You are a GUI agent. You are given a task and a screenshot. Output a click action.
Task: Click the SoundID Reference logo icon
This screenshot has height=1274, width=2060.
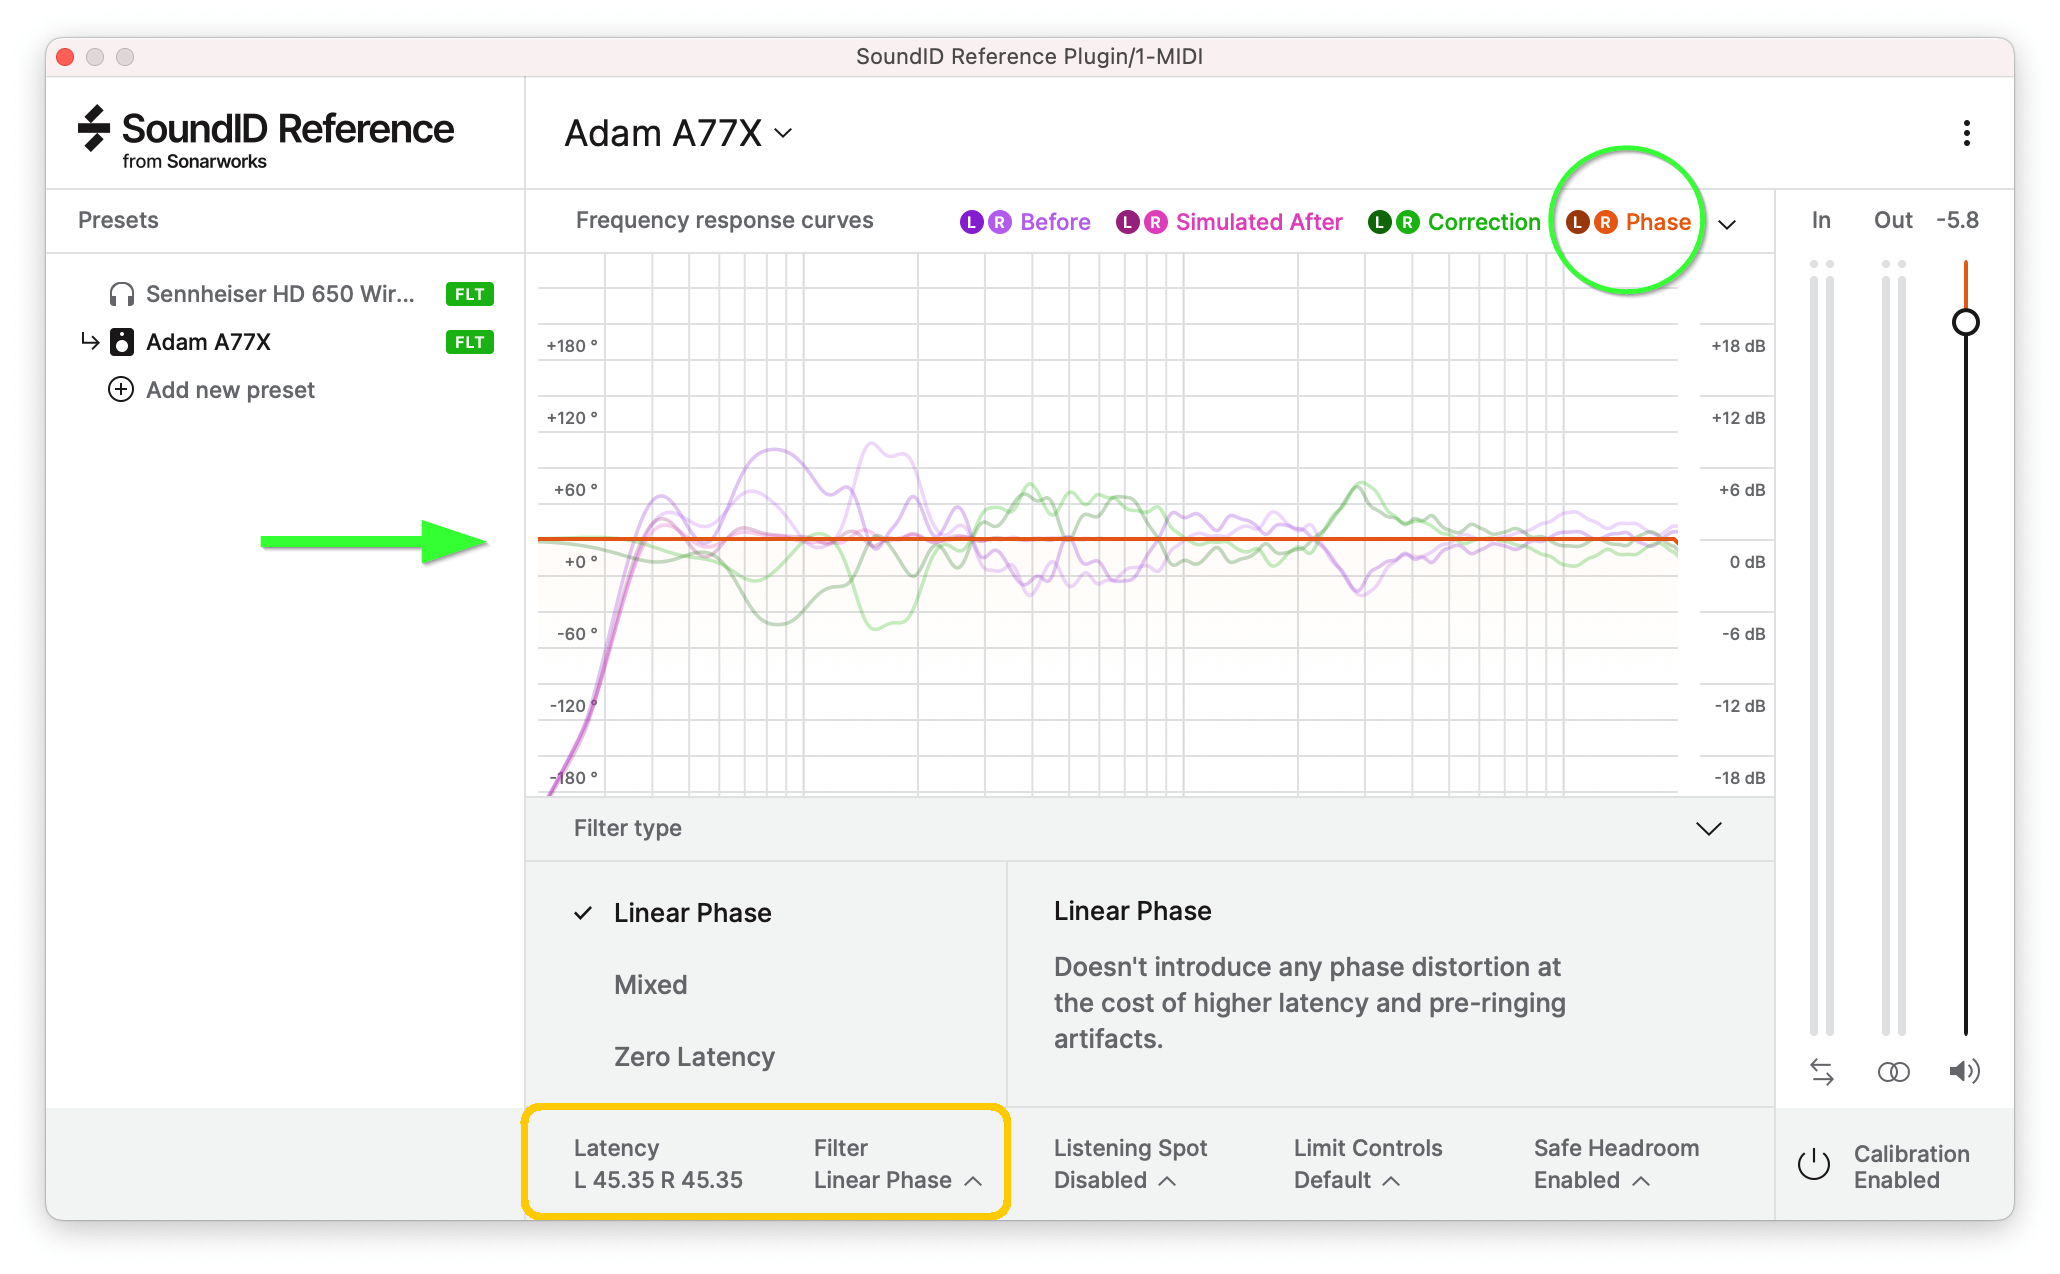click(x=94, y=129)
